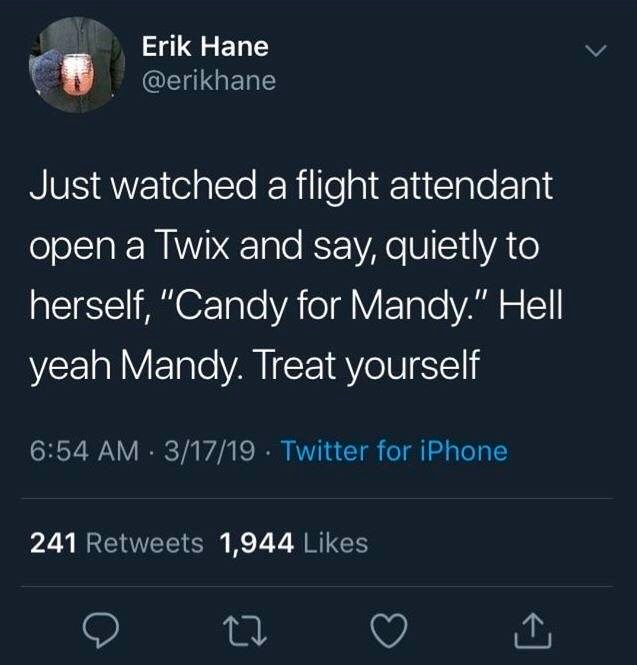Visit the @erikhane handle

(209, 81)
